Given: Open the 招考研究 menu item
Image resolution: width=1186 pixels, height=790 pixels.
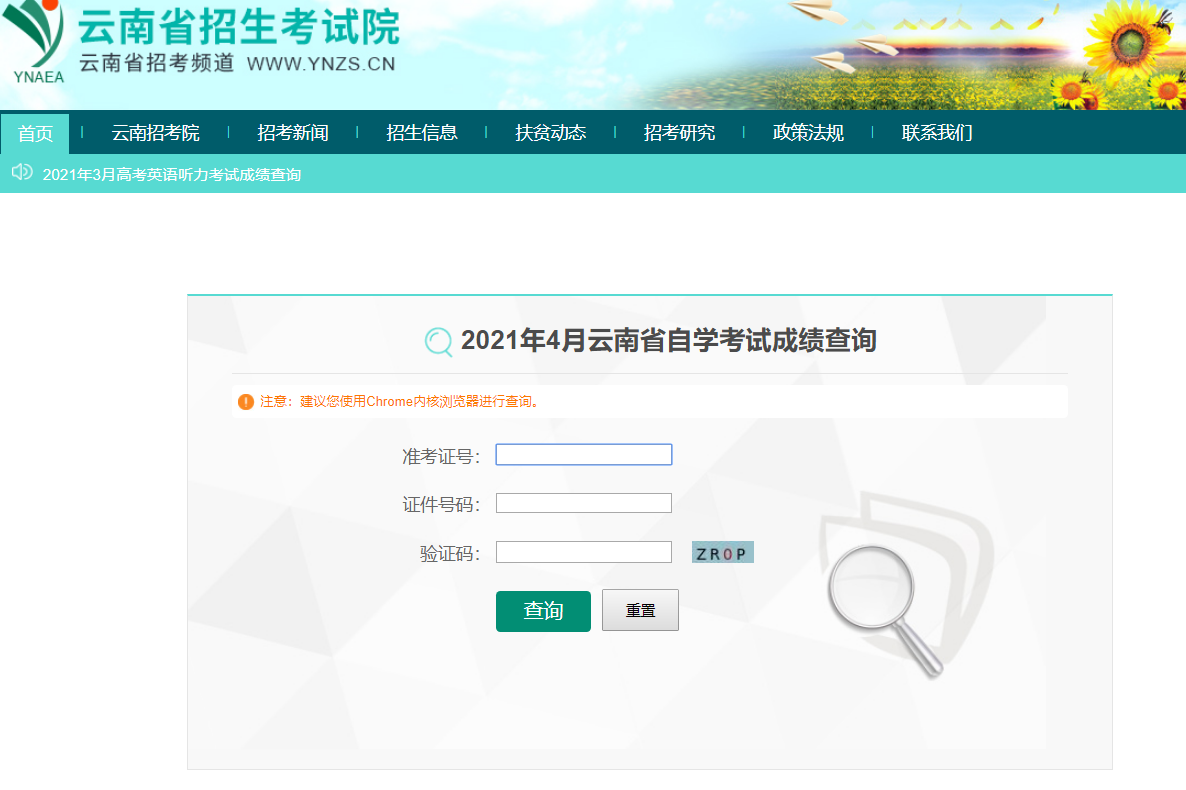Looking at the screenshot, I should point(679,133).
